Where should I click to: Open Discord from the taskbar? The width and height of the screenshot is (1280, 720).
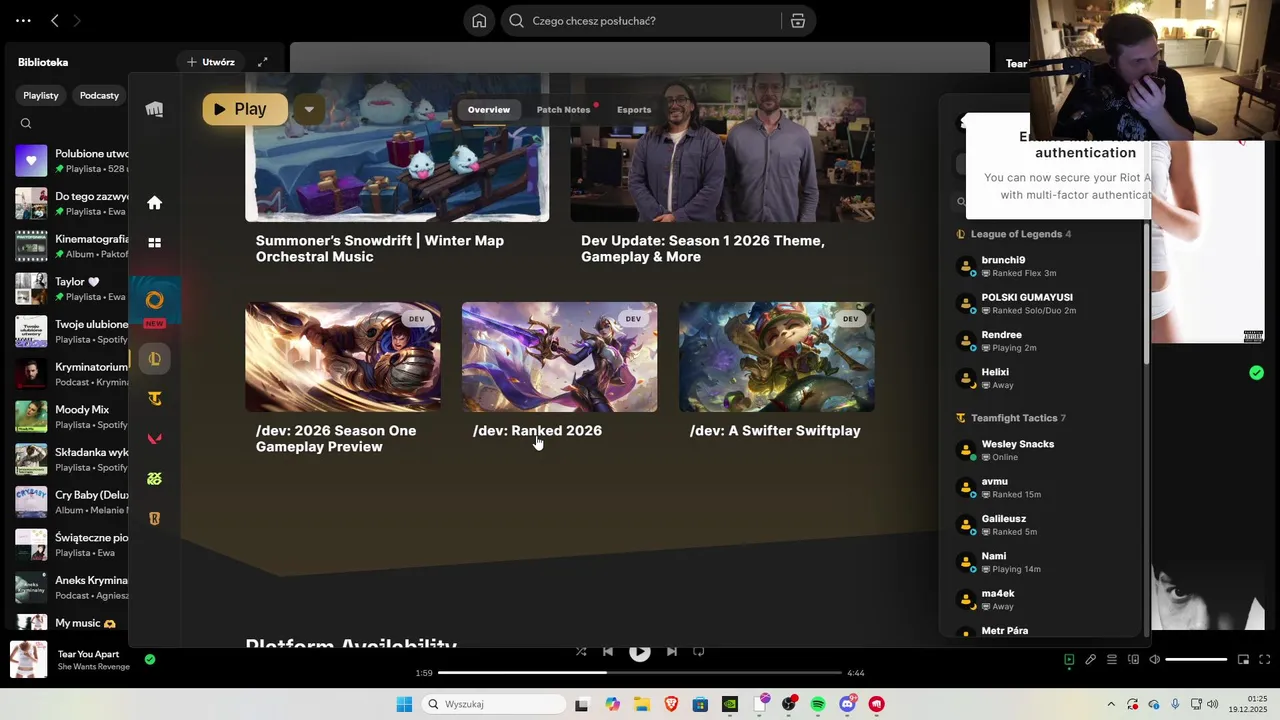click(x=848, y=704)
